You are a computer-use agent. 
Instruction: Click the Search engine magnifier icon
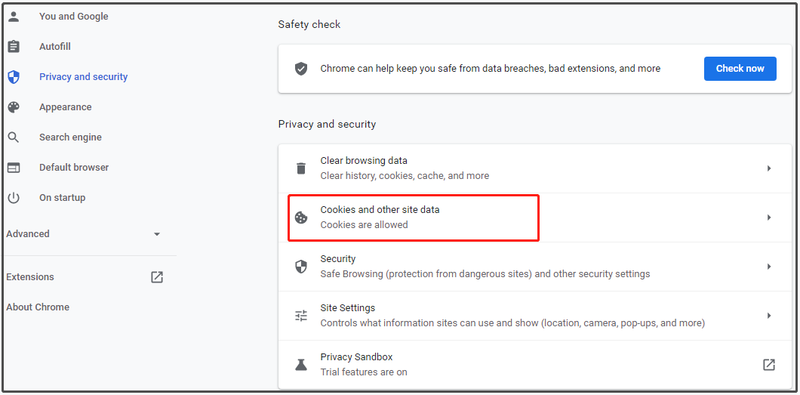[13, 137]
